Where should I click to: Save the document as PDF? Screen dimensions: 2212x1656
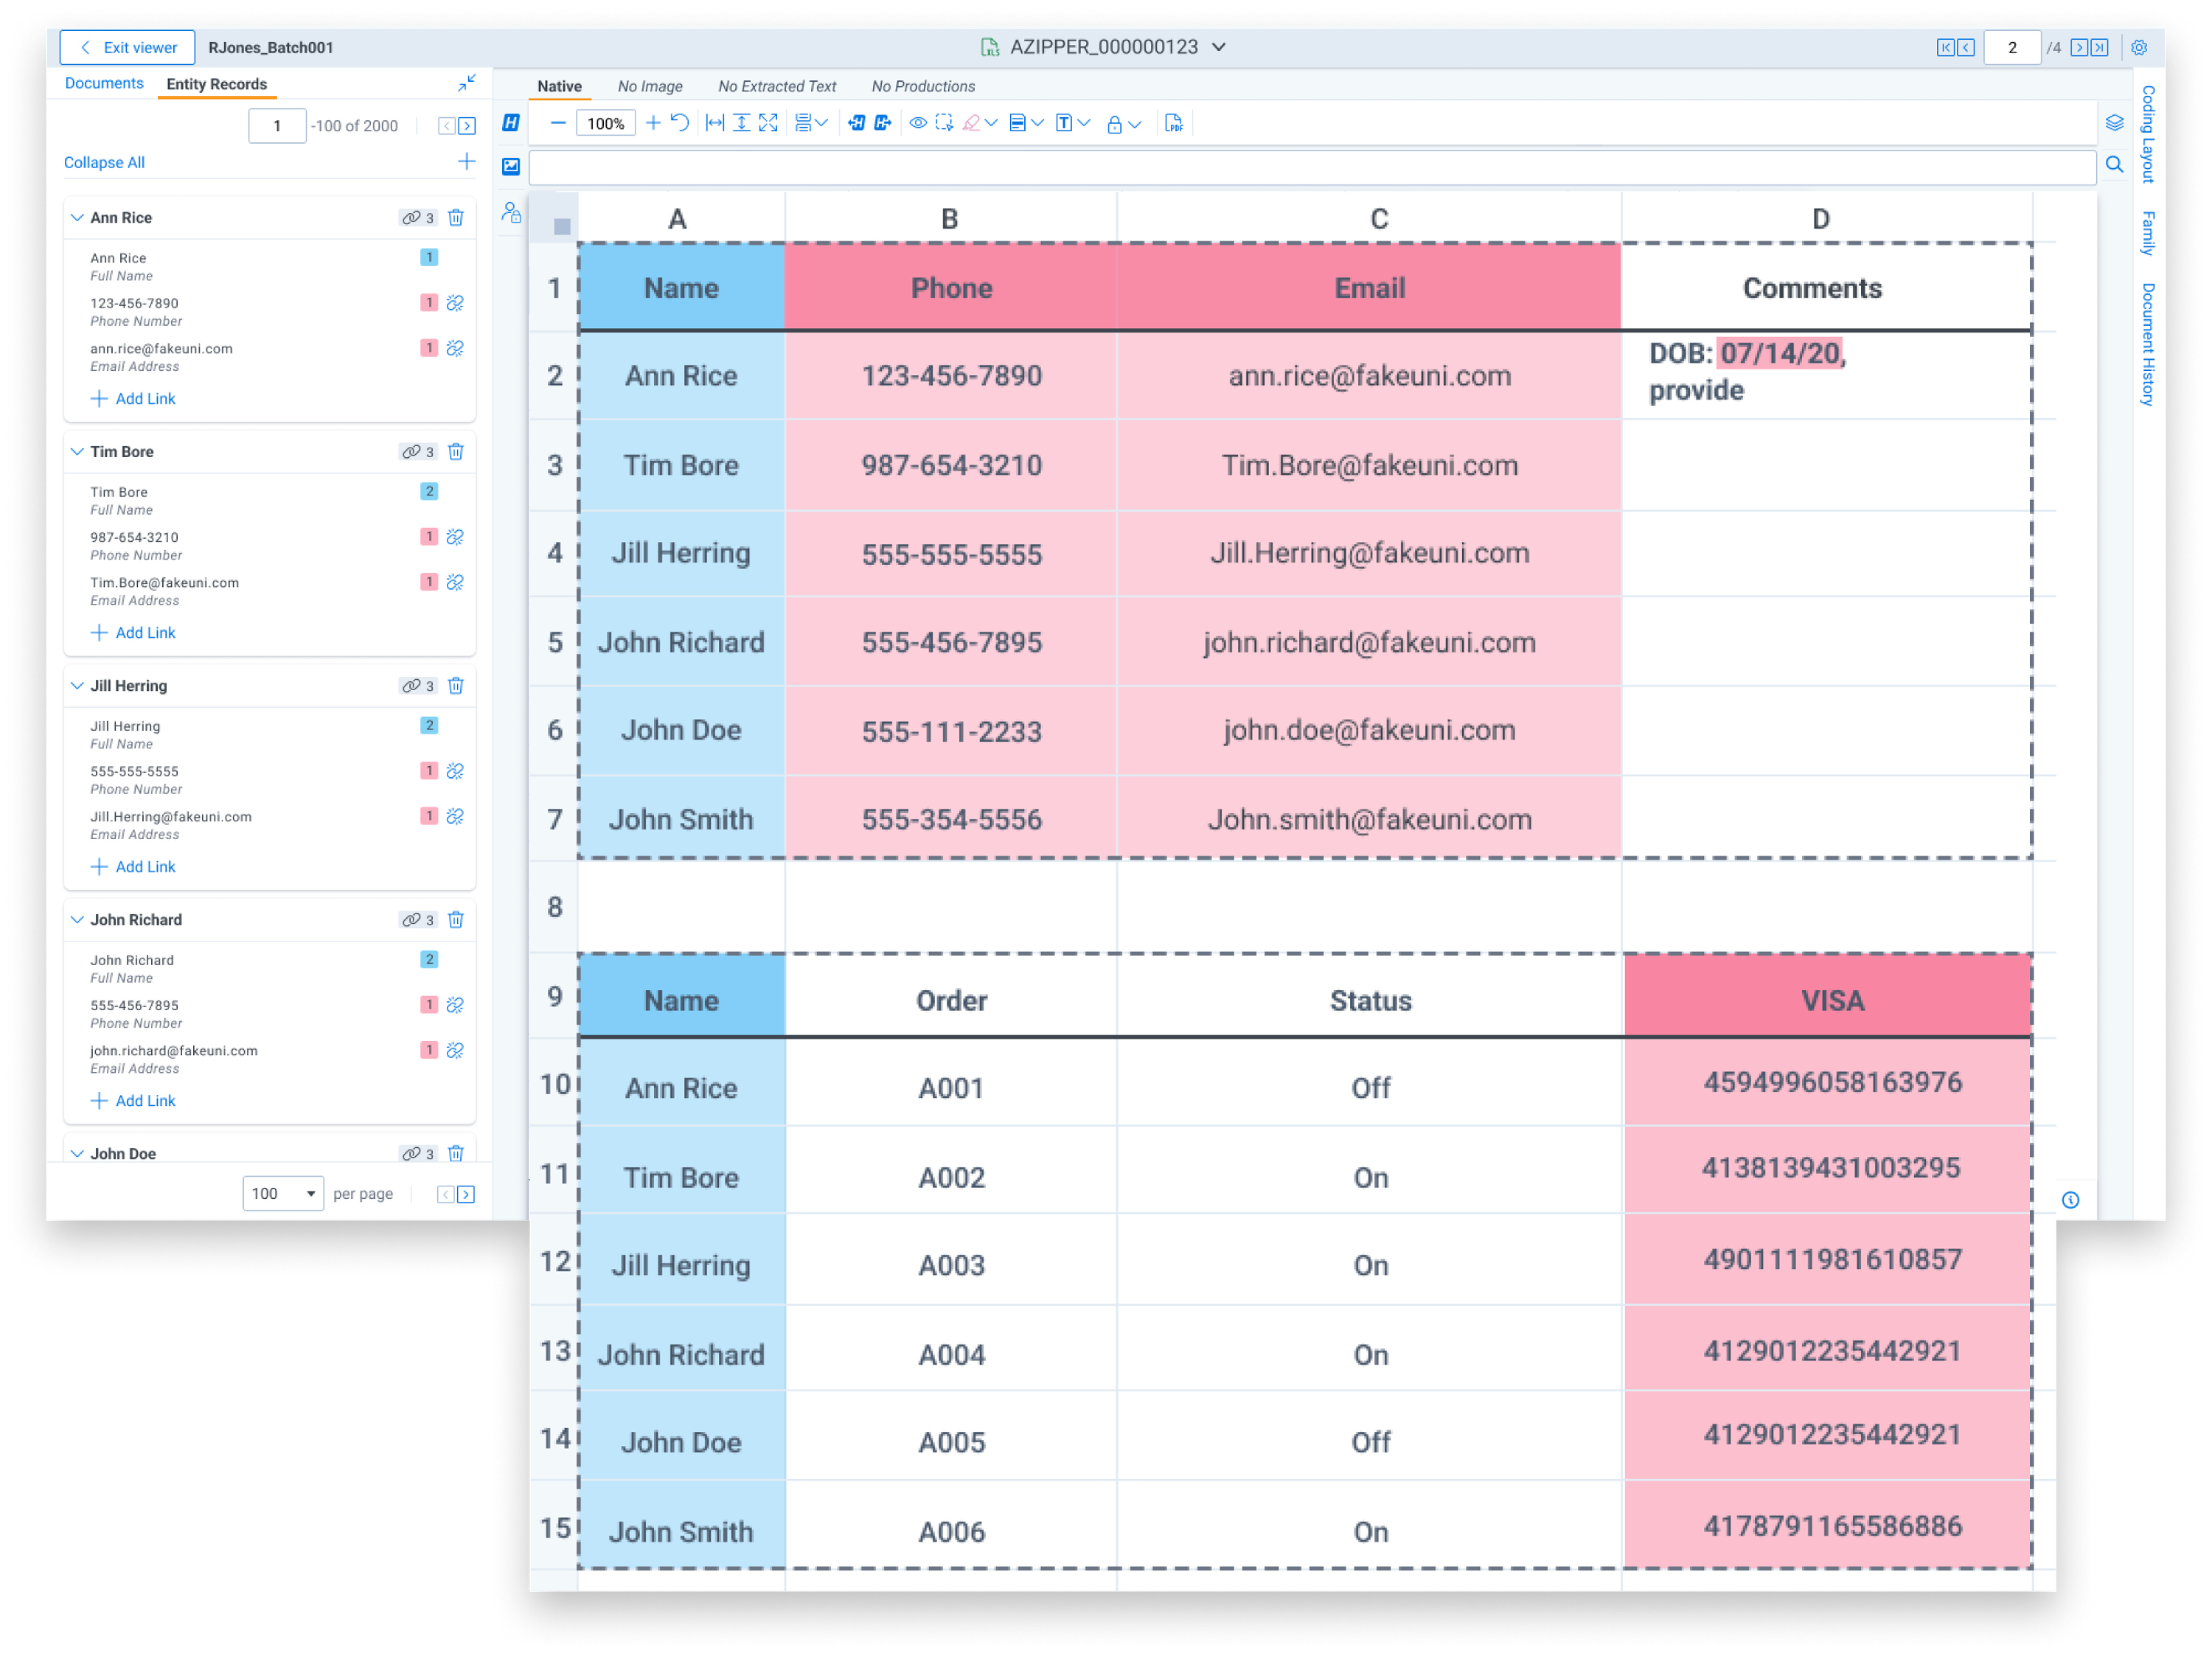[x=1174, y=122]
